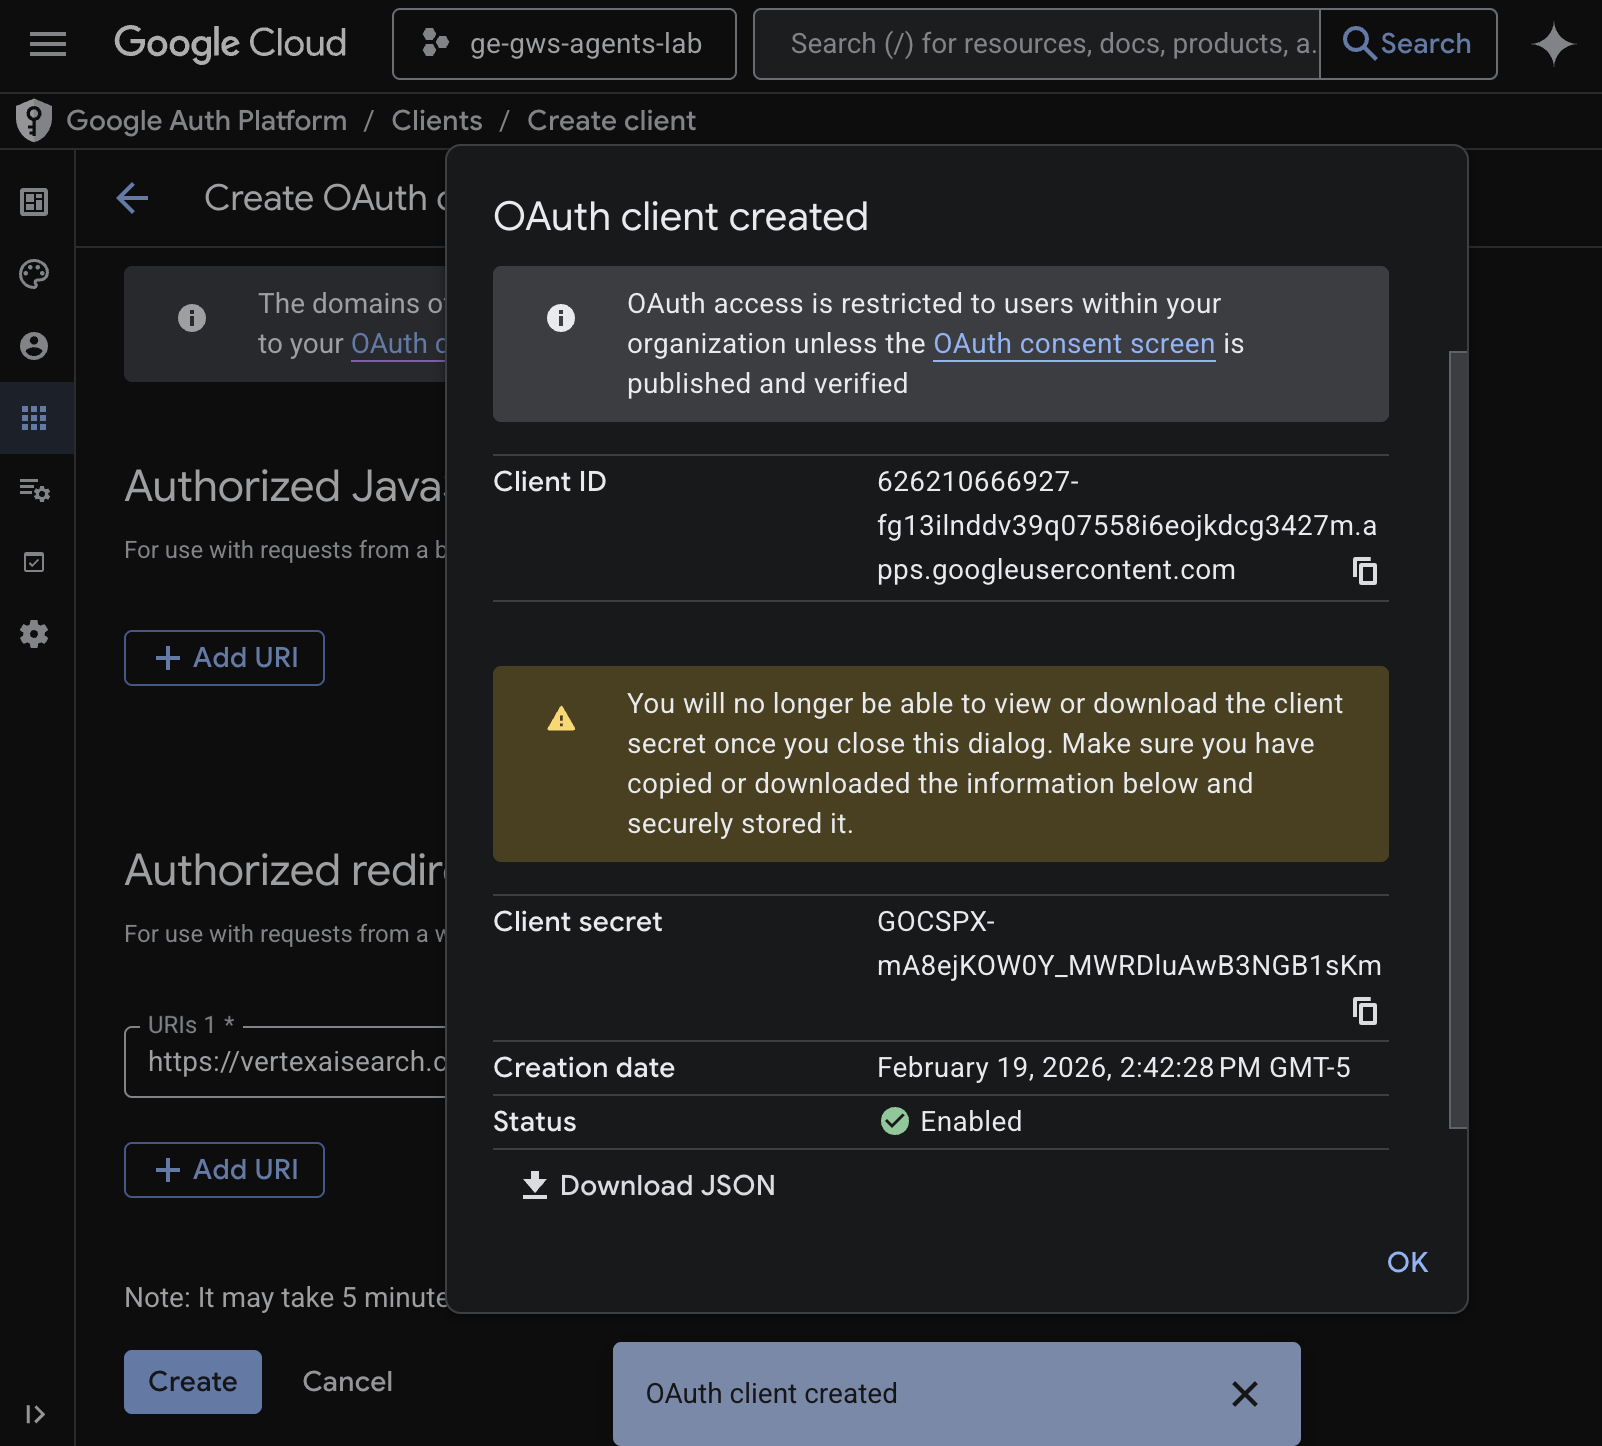The image size is (1602, 1446).
Task: Open the main navigation hamburger menu
Action: point(47,44)
